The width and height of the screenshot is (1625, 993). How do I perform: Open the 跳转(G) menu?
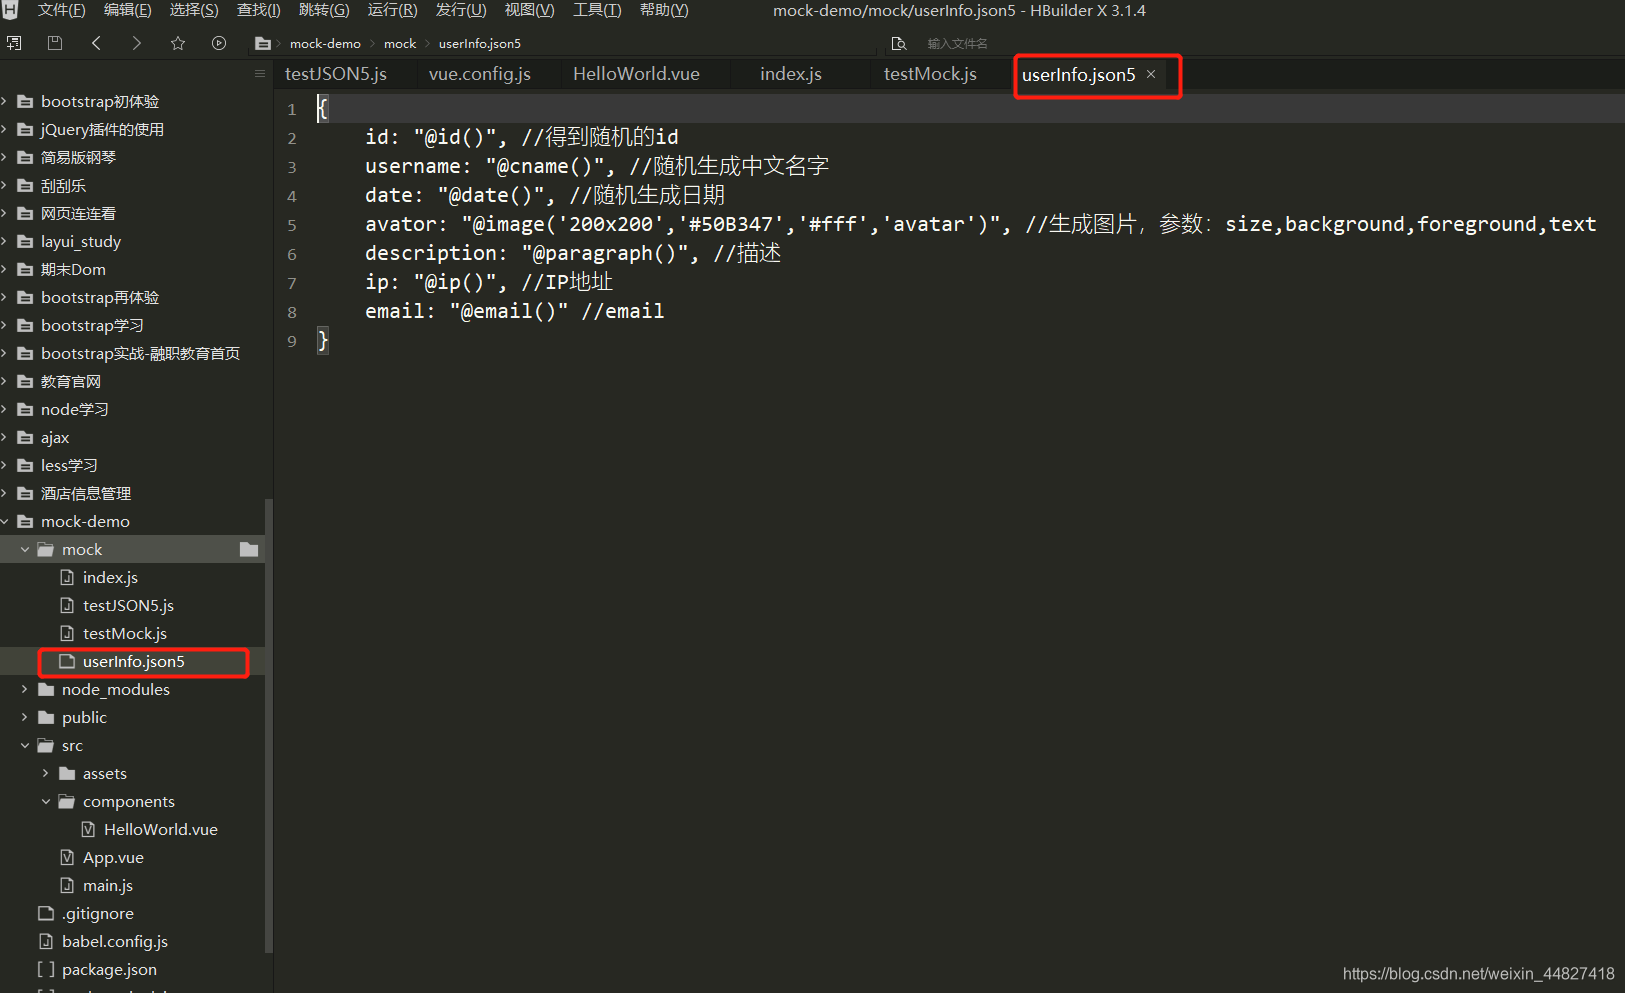pyautogui.click(x=324, y=10)
